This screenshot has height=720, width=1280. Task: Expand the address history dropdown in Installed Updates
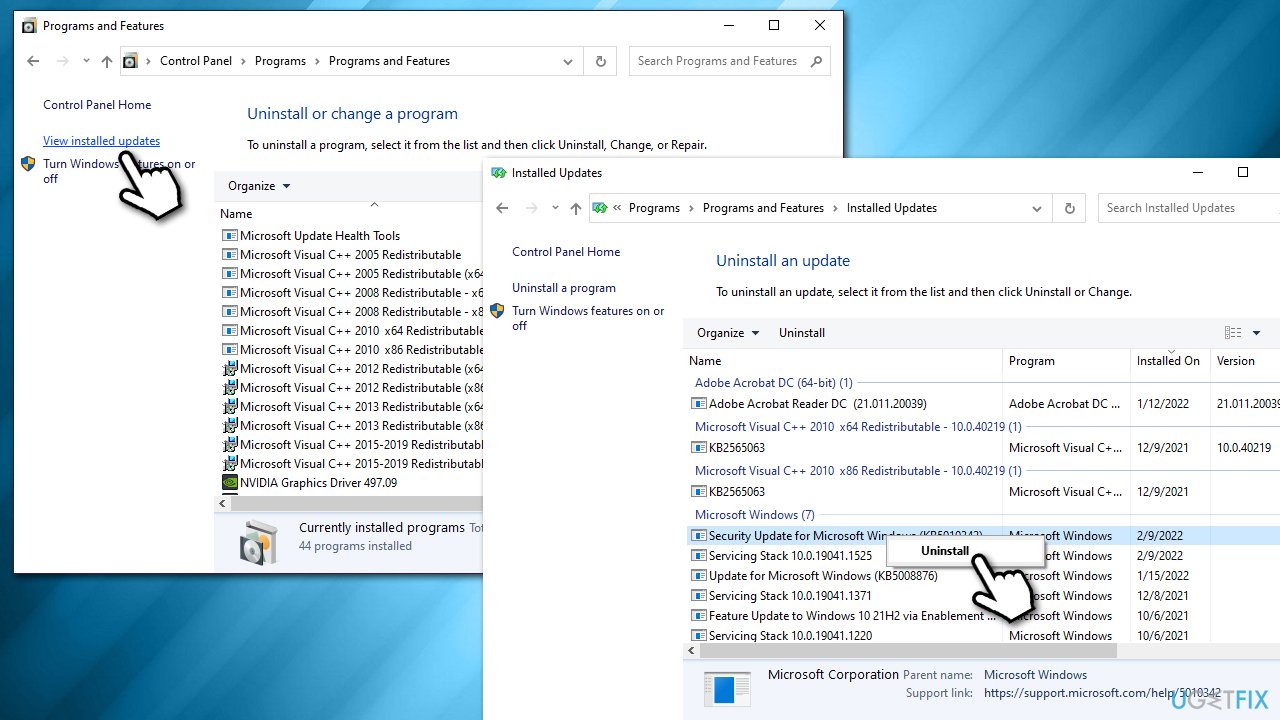tap(1037, 208)
